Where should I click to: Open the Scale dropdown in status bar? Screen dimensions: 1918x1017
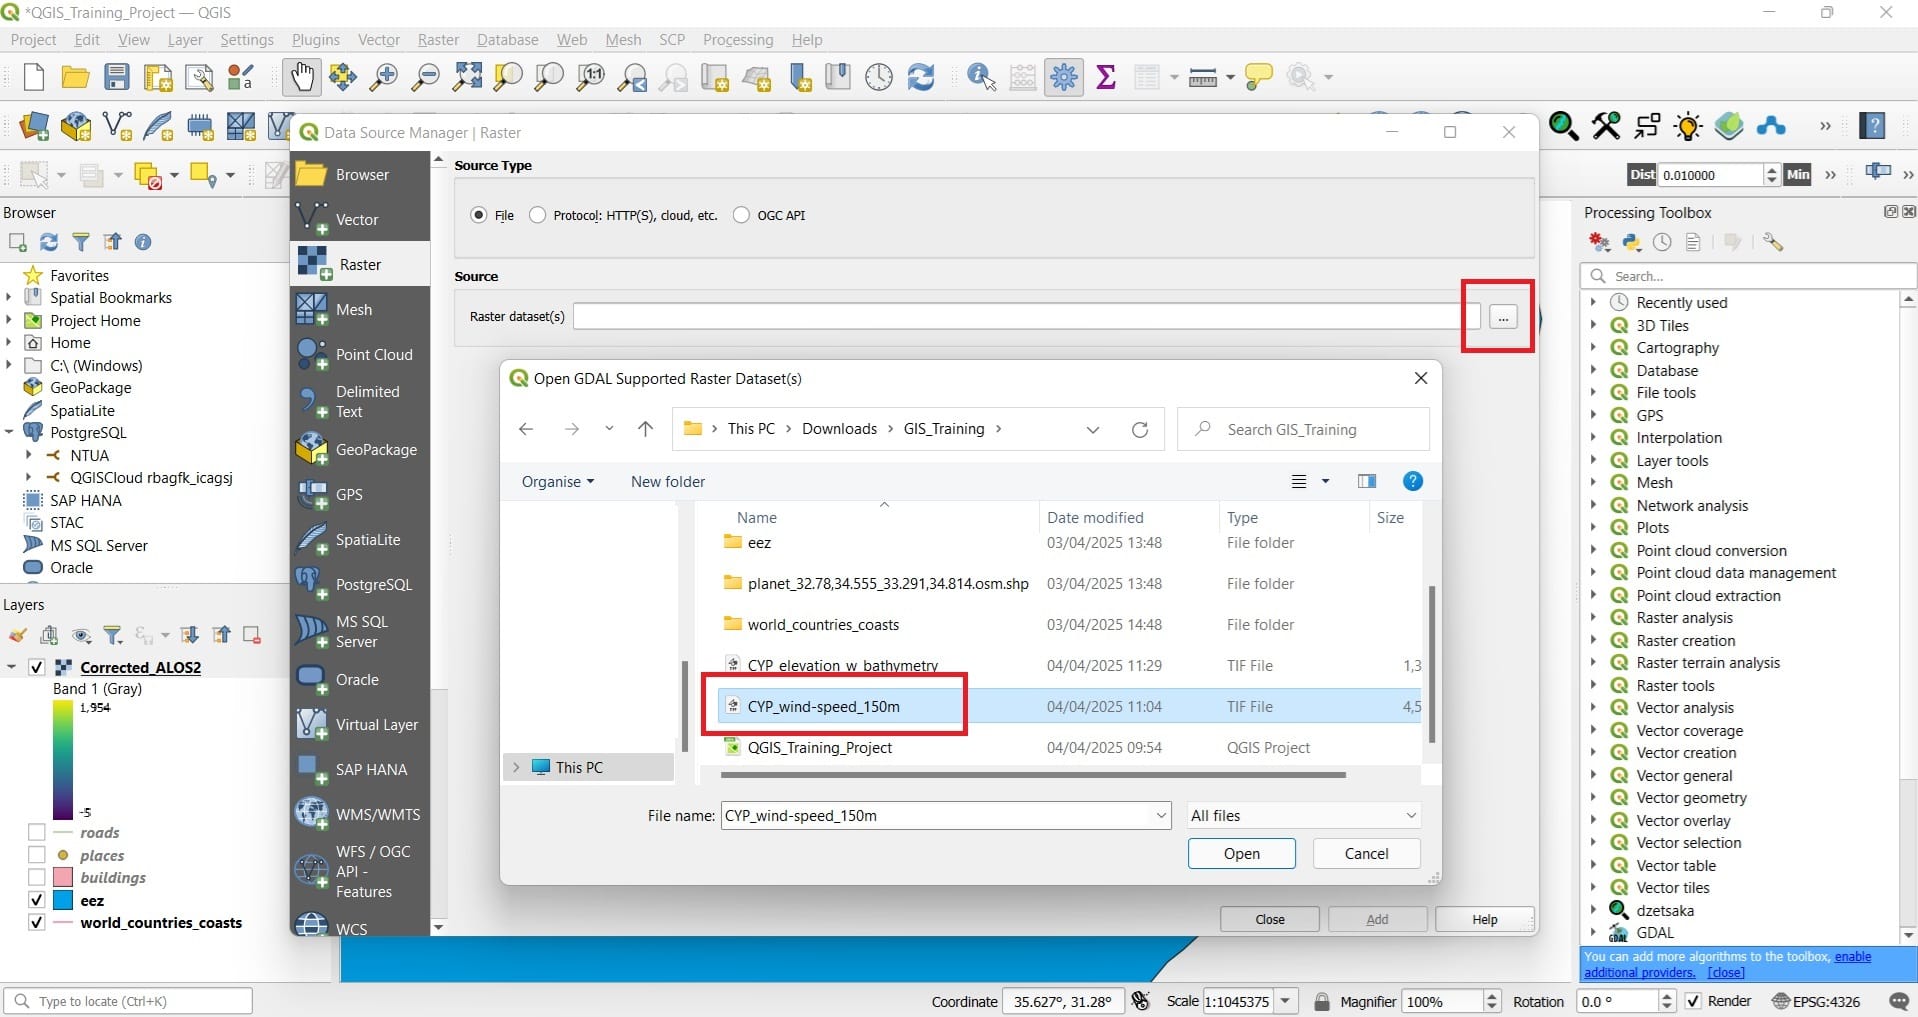[1286, 1001]
